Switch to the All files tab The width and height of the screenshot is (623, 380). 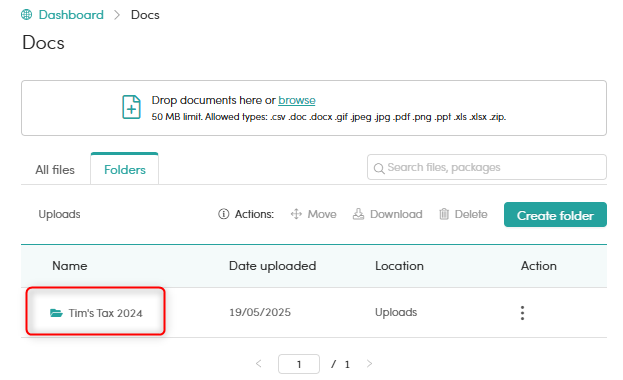55,170
